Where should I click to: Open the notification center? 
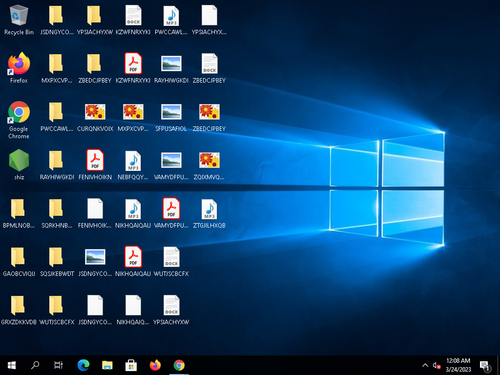click(485, 365)
